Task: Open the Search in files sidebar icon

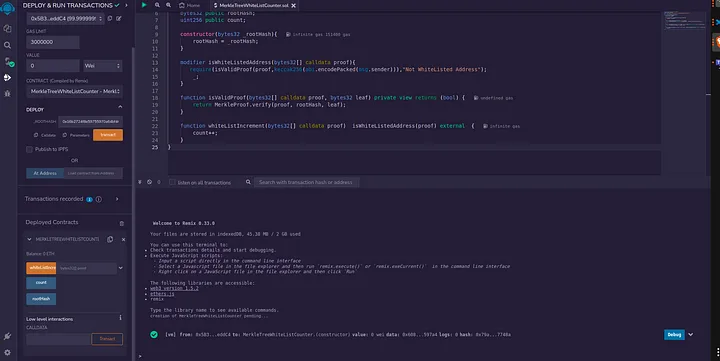Action: [x=7, y=45]
